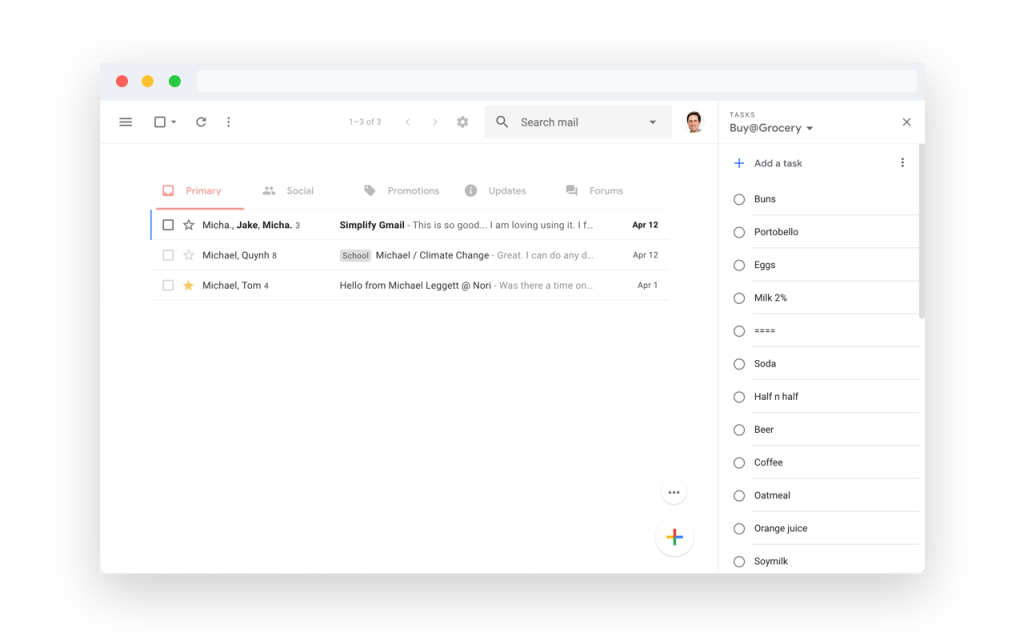The width and height of the screenshot is (1024, 640).
Task: Close the Tasks side panel
Action: click(x=906, y=122)
